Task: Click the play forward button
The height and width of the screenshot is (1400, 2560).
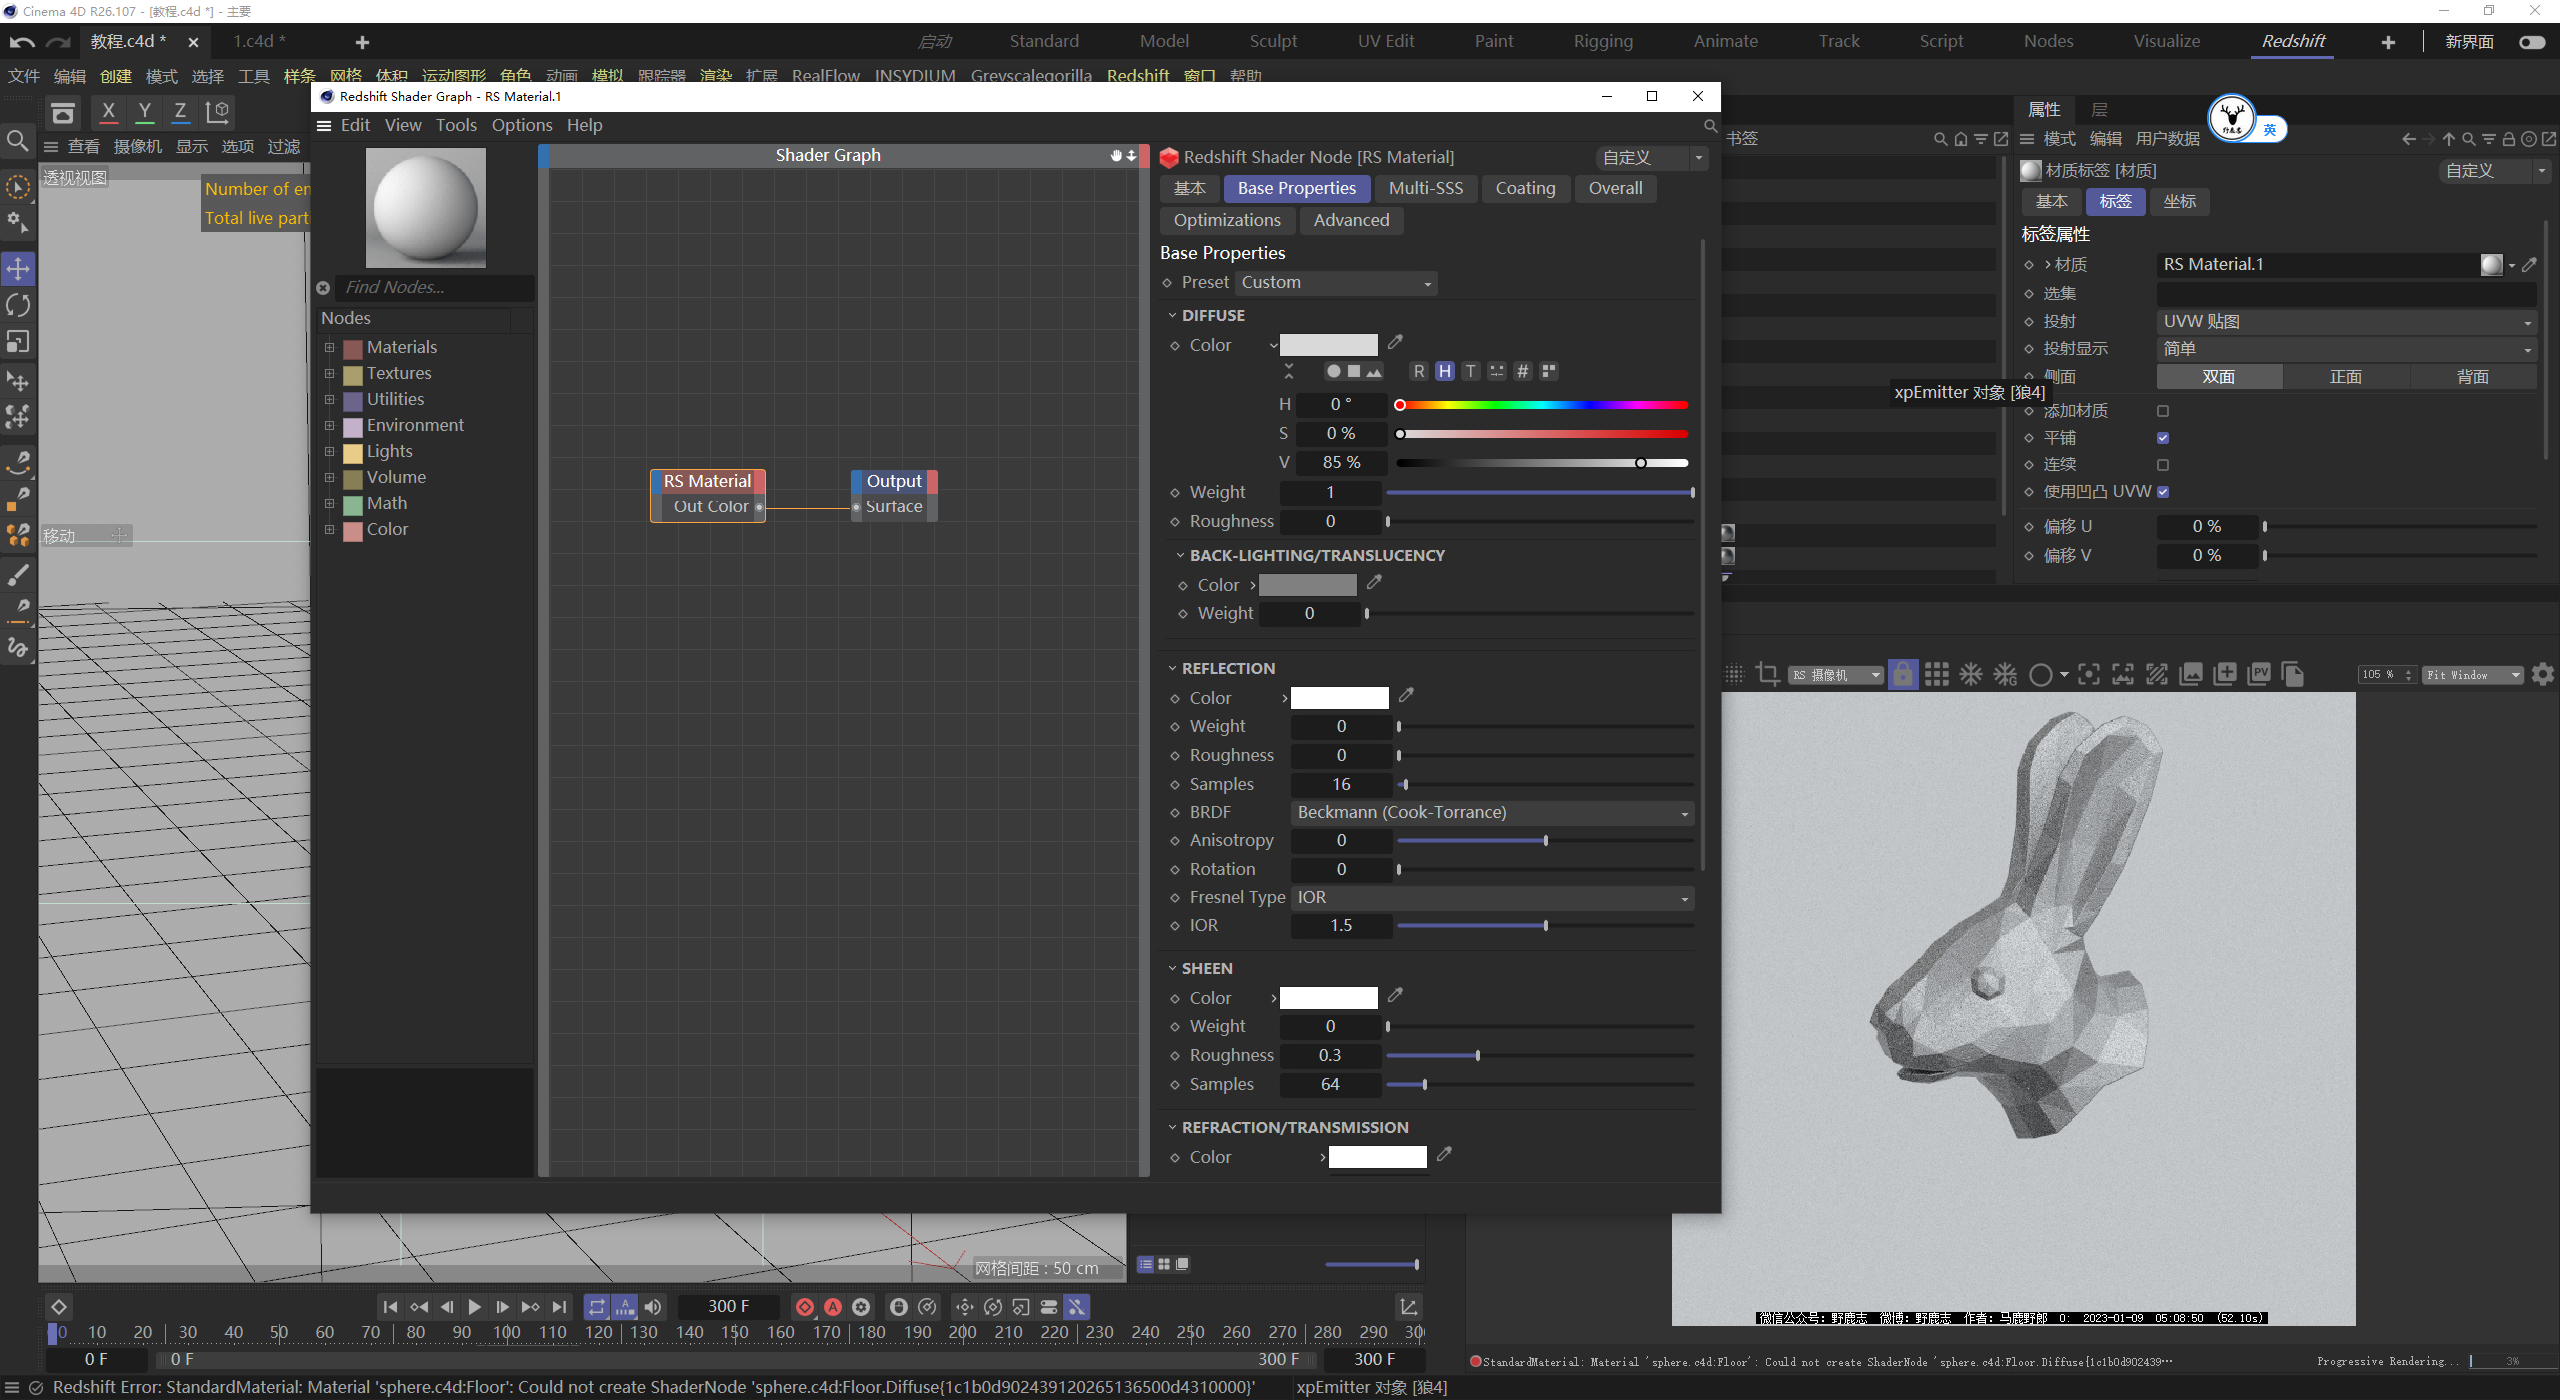Action: pos(475,1307)
